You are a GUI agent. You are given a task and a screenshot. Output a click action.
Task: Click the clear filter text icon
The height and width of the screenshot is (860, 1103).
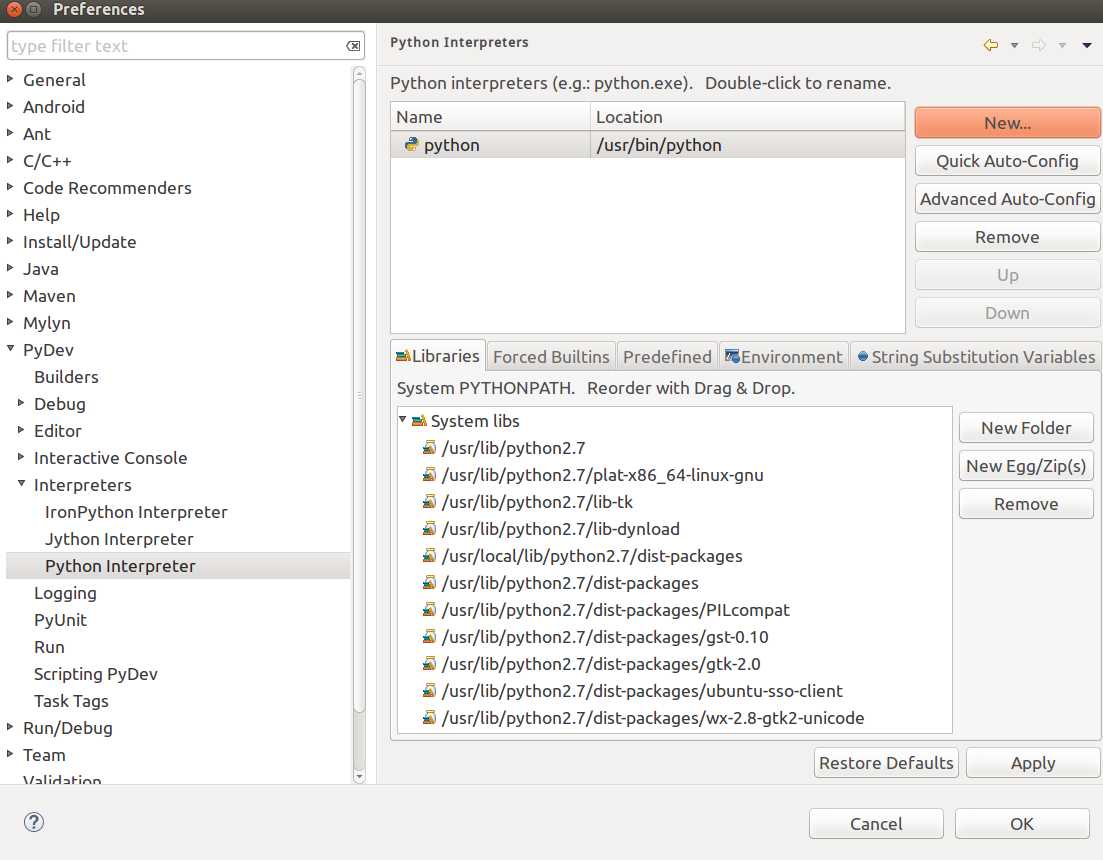click(353, 46)
